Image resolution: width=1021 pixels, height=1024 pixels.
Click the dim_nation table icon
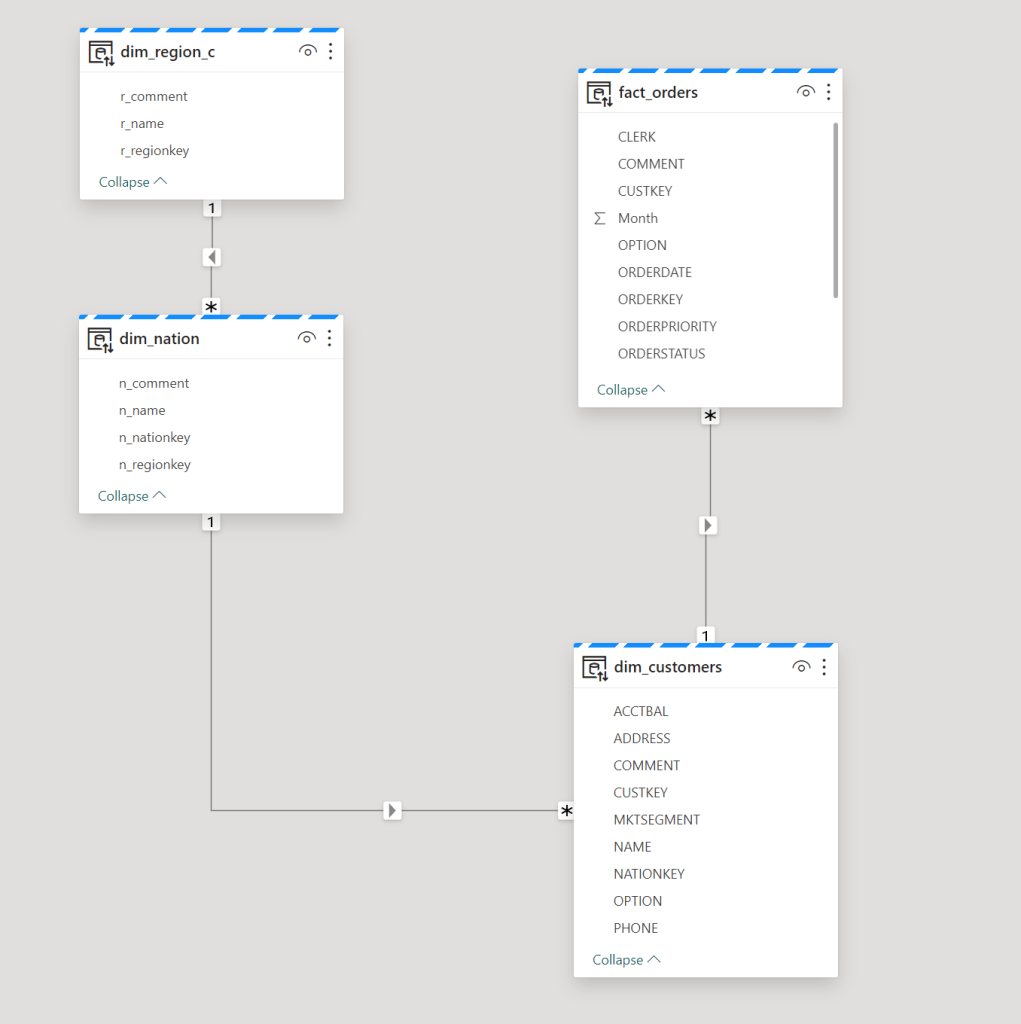[101, 340]
